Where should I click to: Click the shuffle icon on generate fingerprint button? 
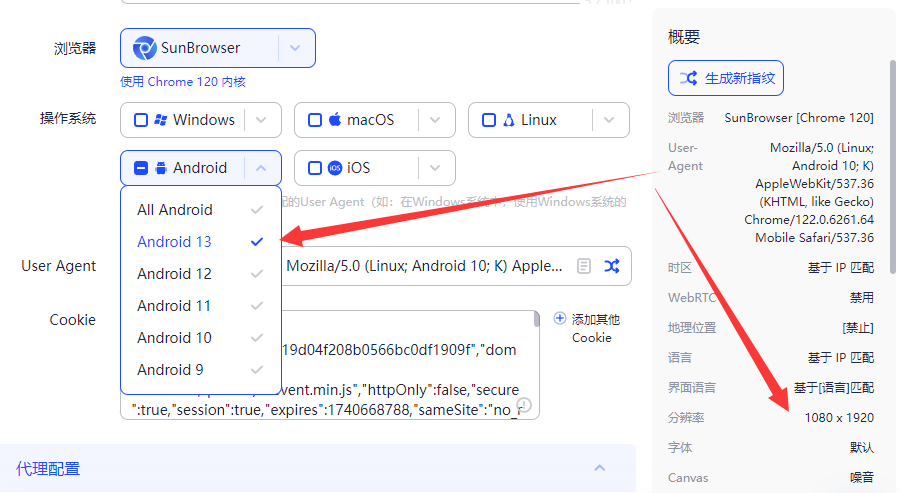pos(688,78)
